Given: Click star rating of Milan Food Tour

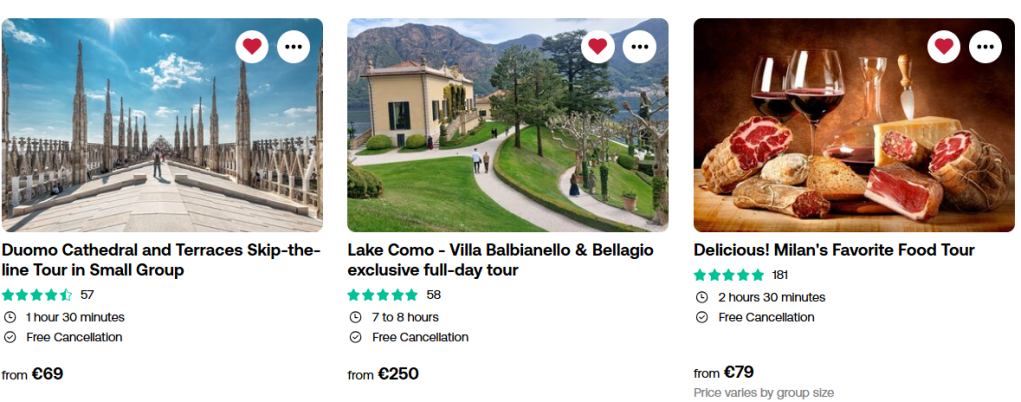Looking at the screenshot, I should 729,275.
